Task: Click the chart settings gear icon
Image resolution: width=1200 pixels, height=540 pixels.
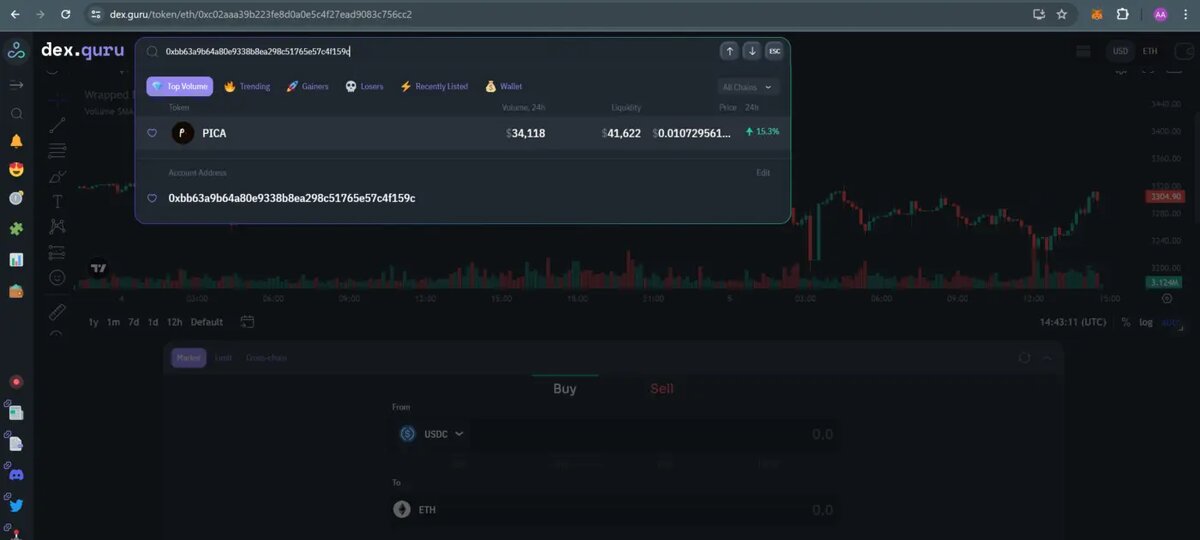Action: click(1167, 298)
